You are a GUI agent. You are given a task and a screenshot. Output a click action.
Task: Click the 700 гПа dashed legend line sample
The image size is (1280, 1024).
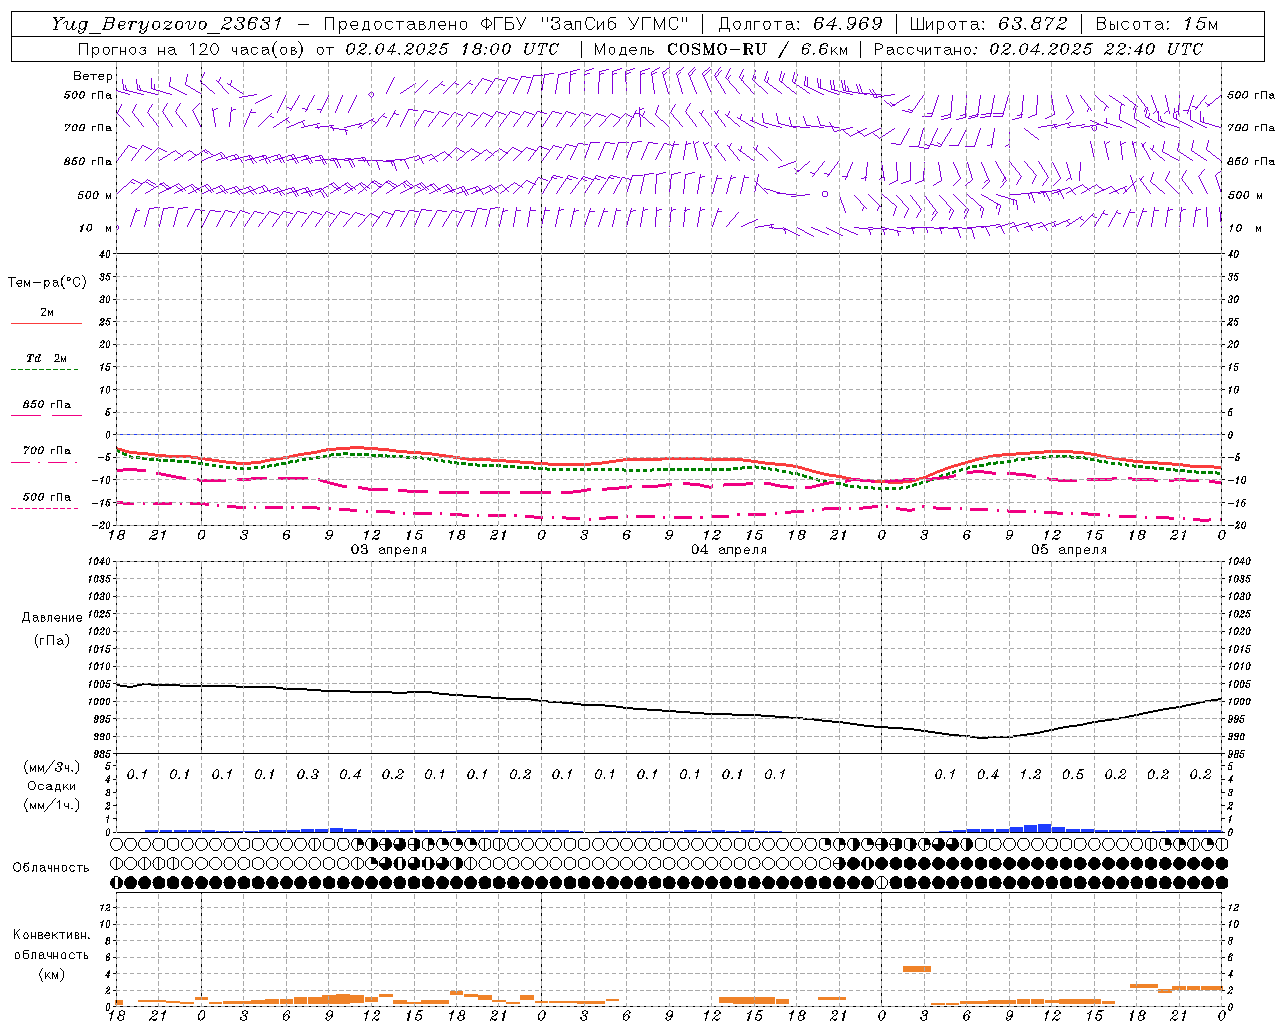(46, 462)
